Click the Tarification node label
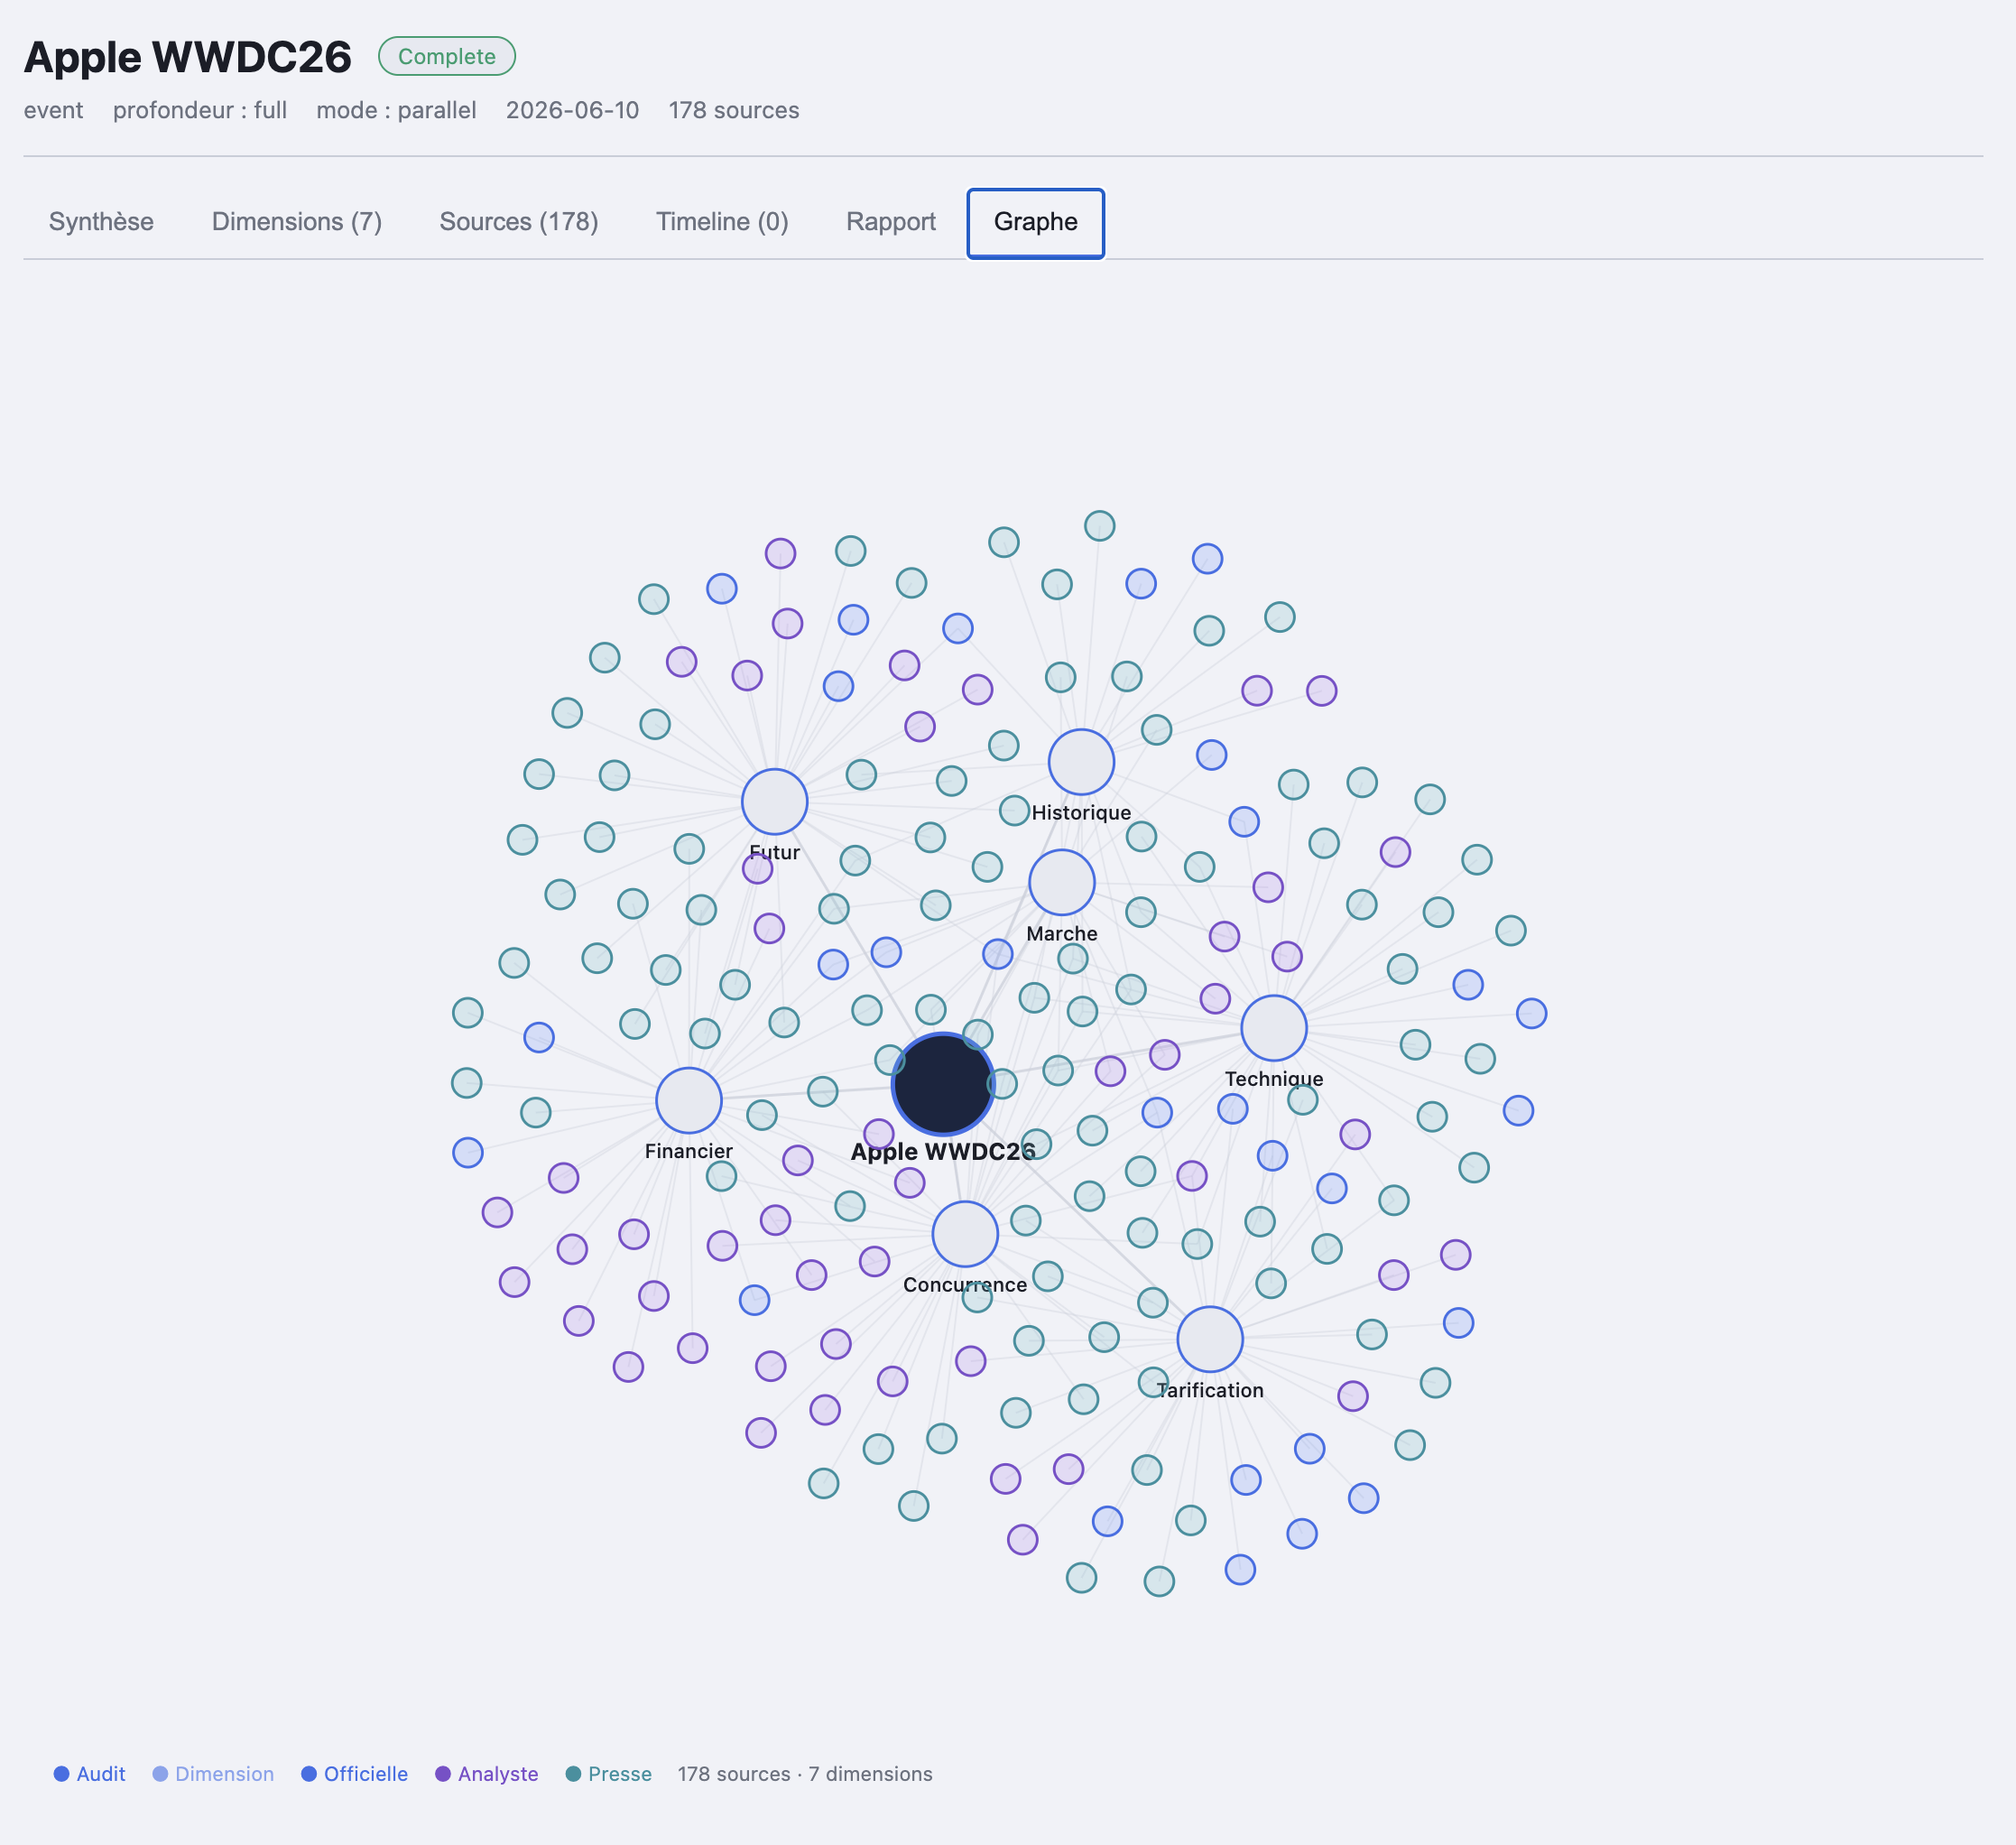This screenshot has width=2016, height=1845. tap(1210, 1390)
